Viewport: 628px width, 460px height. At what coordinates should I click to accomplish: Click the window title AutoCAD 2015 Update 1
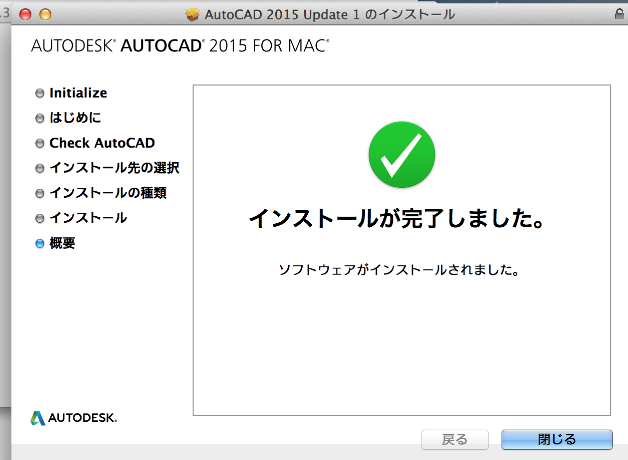pyautogui.click(x=330, y=15)
